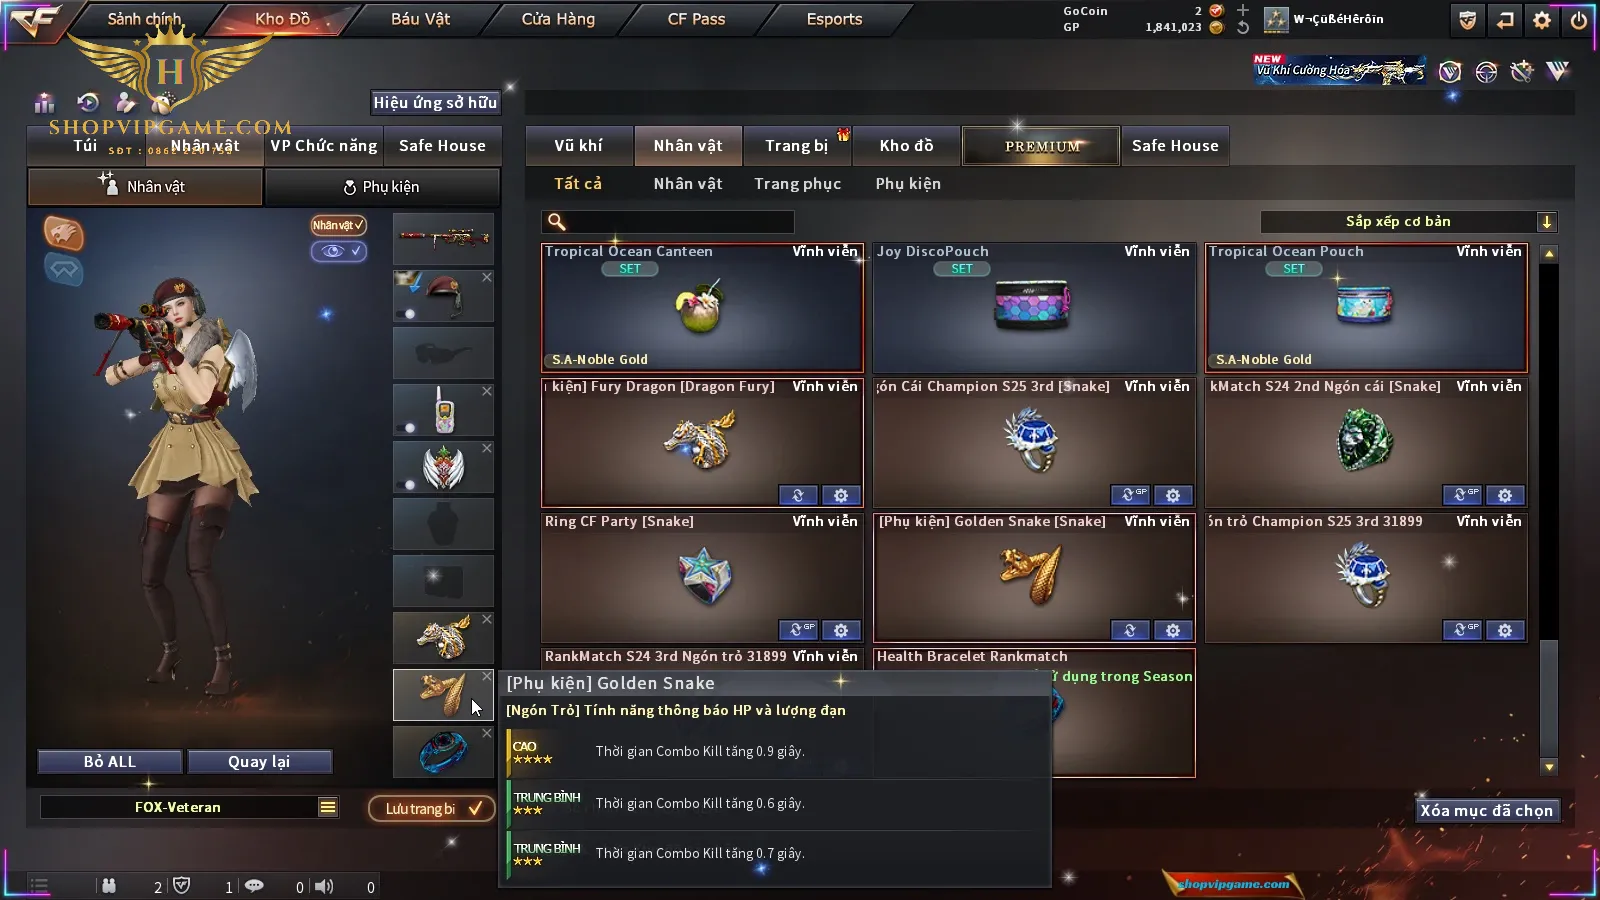Open gear settings on Ring CF Party item
The height and width of the screenshot is (900, 1600).
(x=841, y=630)
